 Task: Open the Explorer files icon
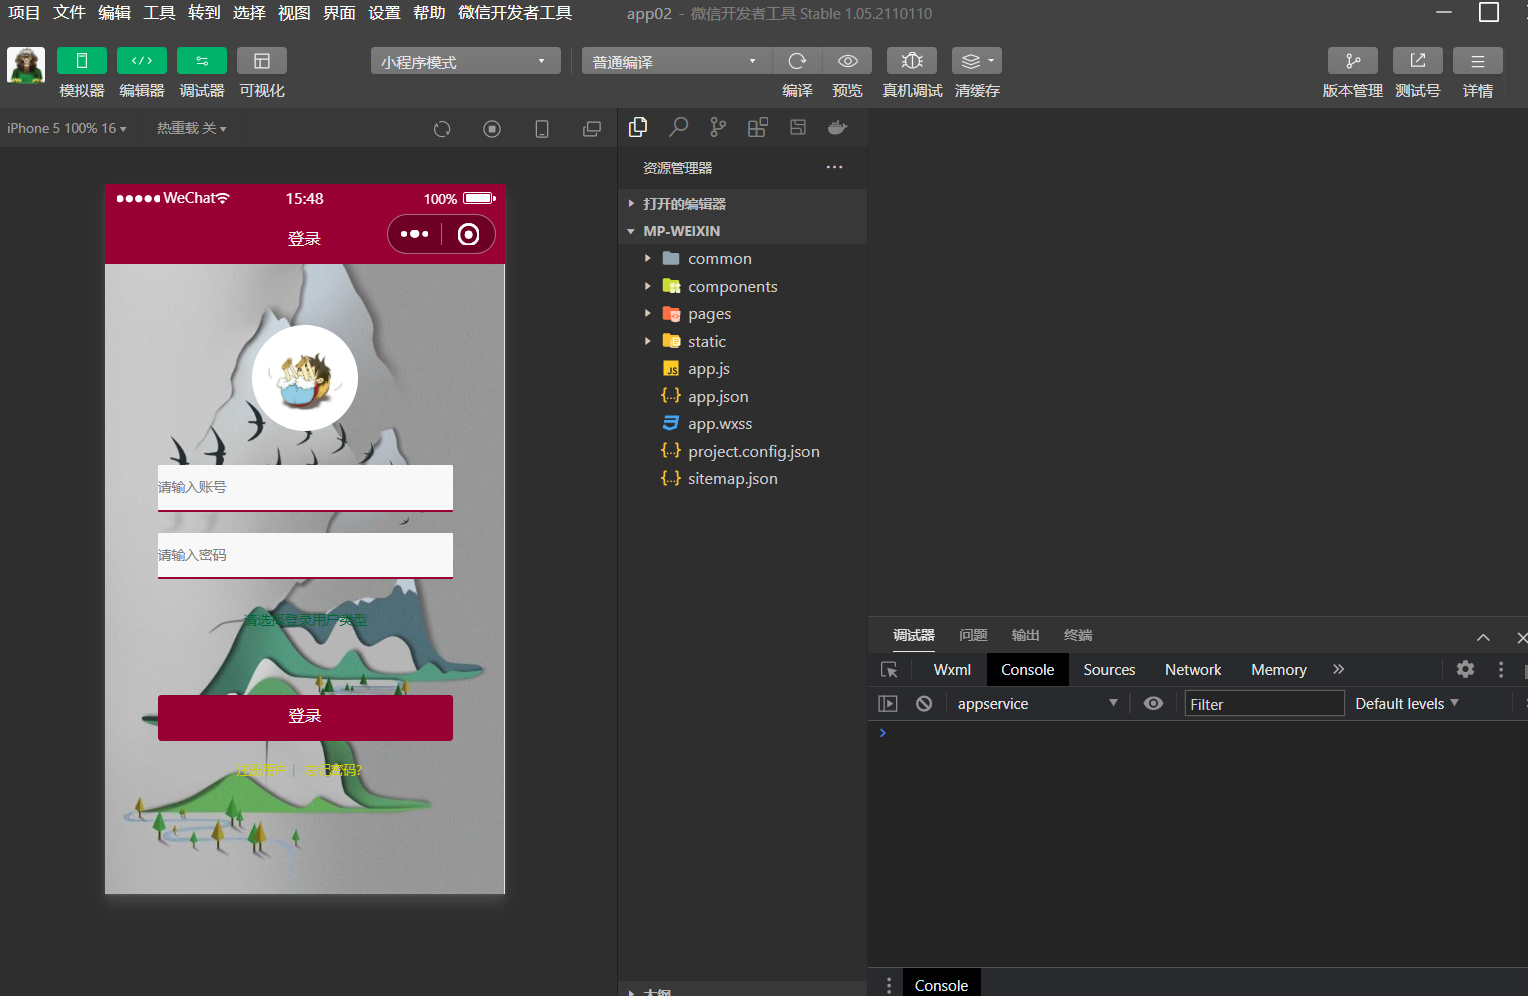coord(638,127)
